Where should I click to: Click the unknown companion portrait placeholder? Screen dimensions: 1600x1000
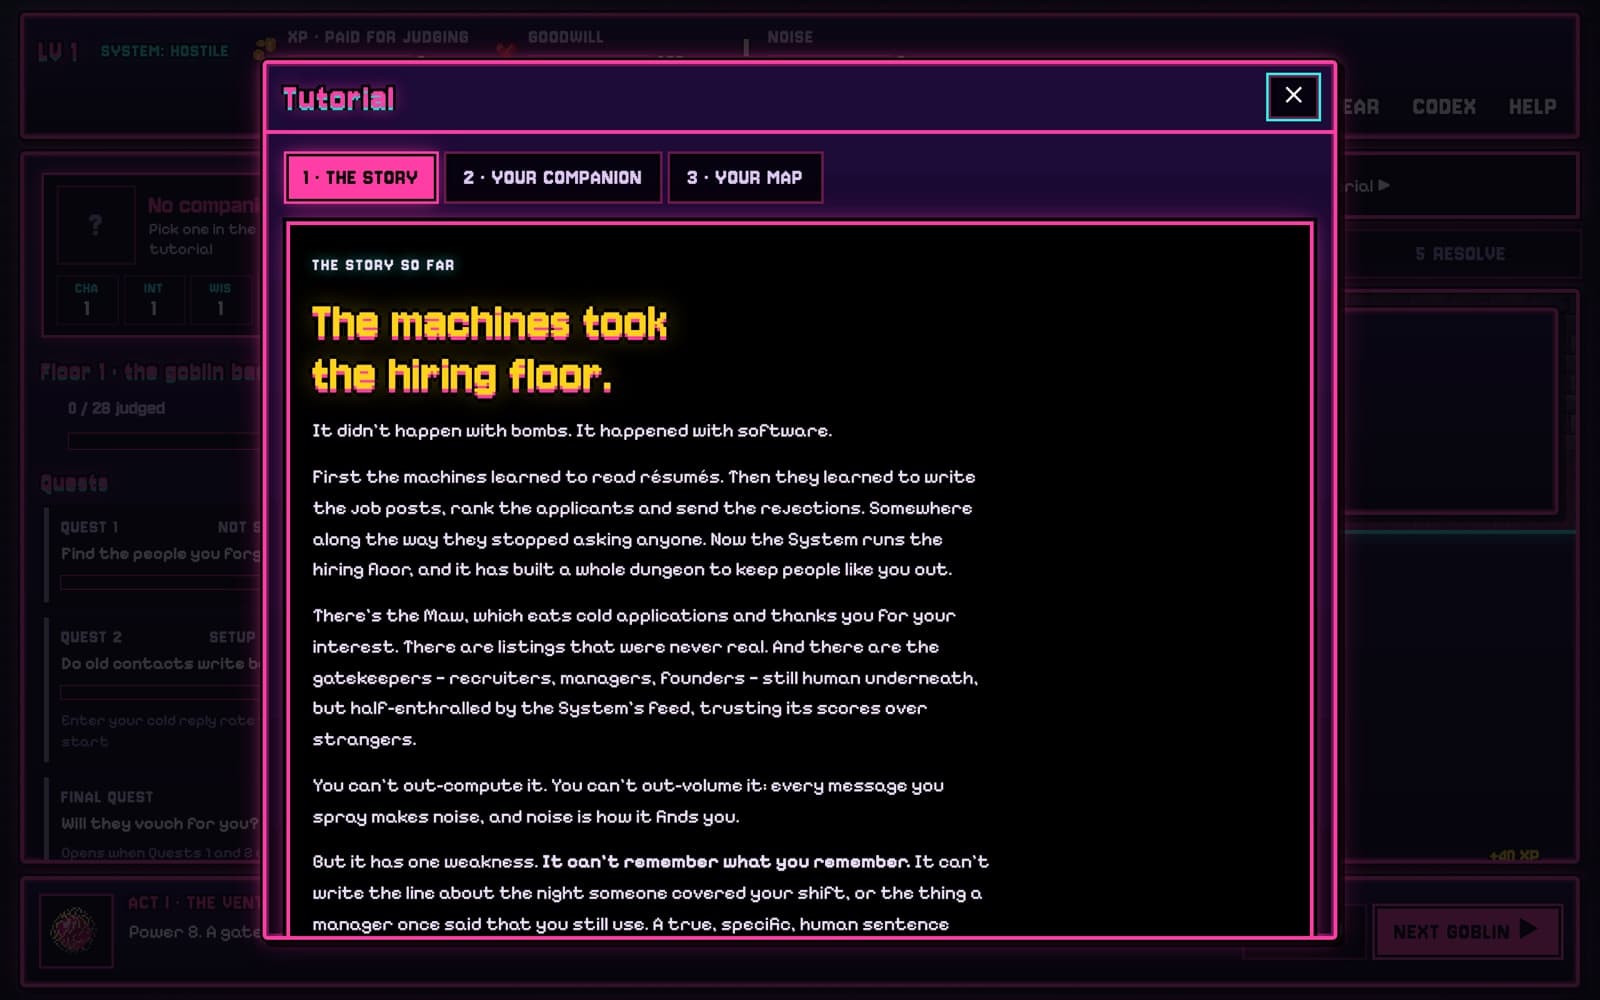[x=95, y=225]
